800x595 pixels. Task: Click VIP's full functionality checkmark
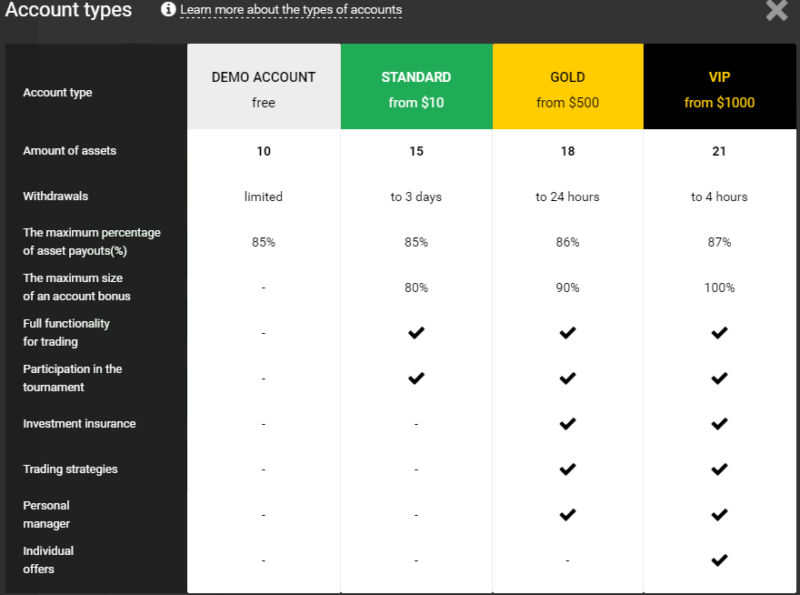click(719, 333)
